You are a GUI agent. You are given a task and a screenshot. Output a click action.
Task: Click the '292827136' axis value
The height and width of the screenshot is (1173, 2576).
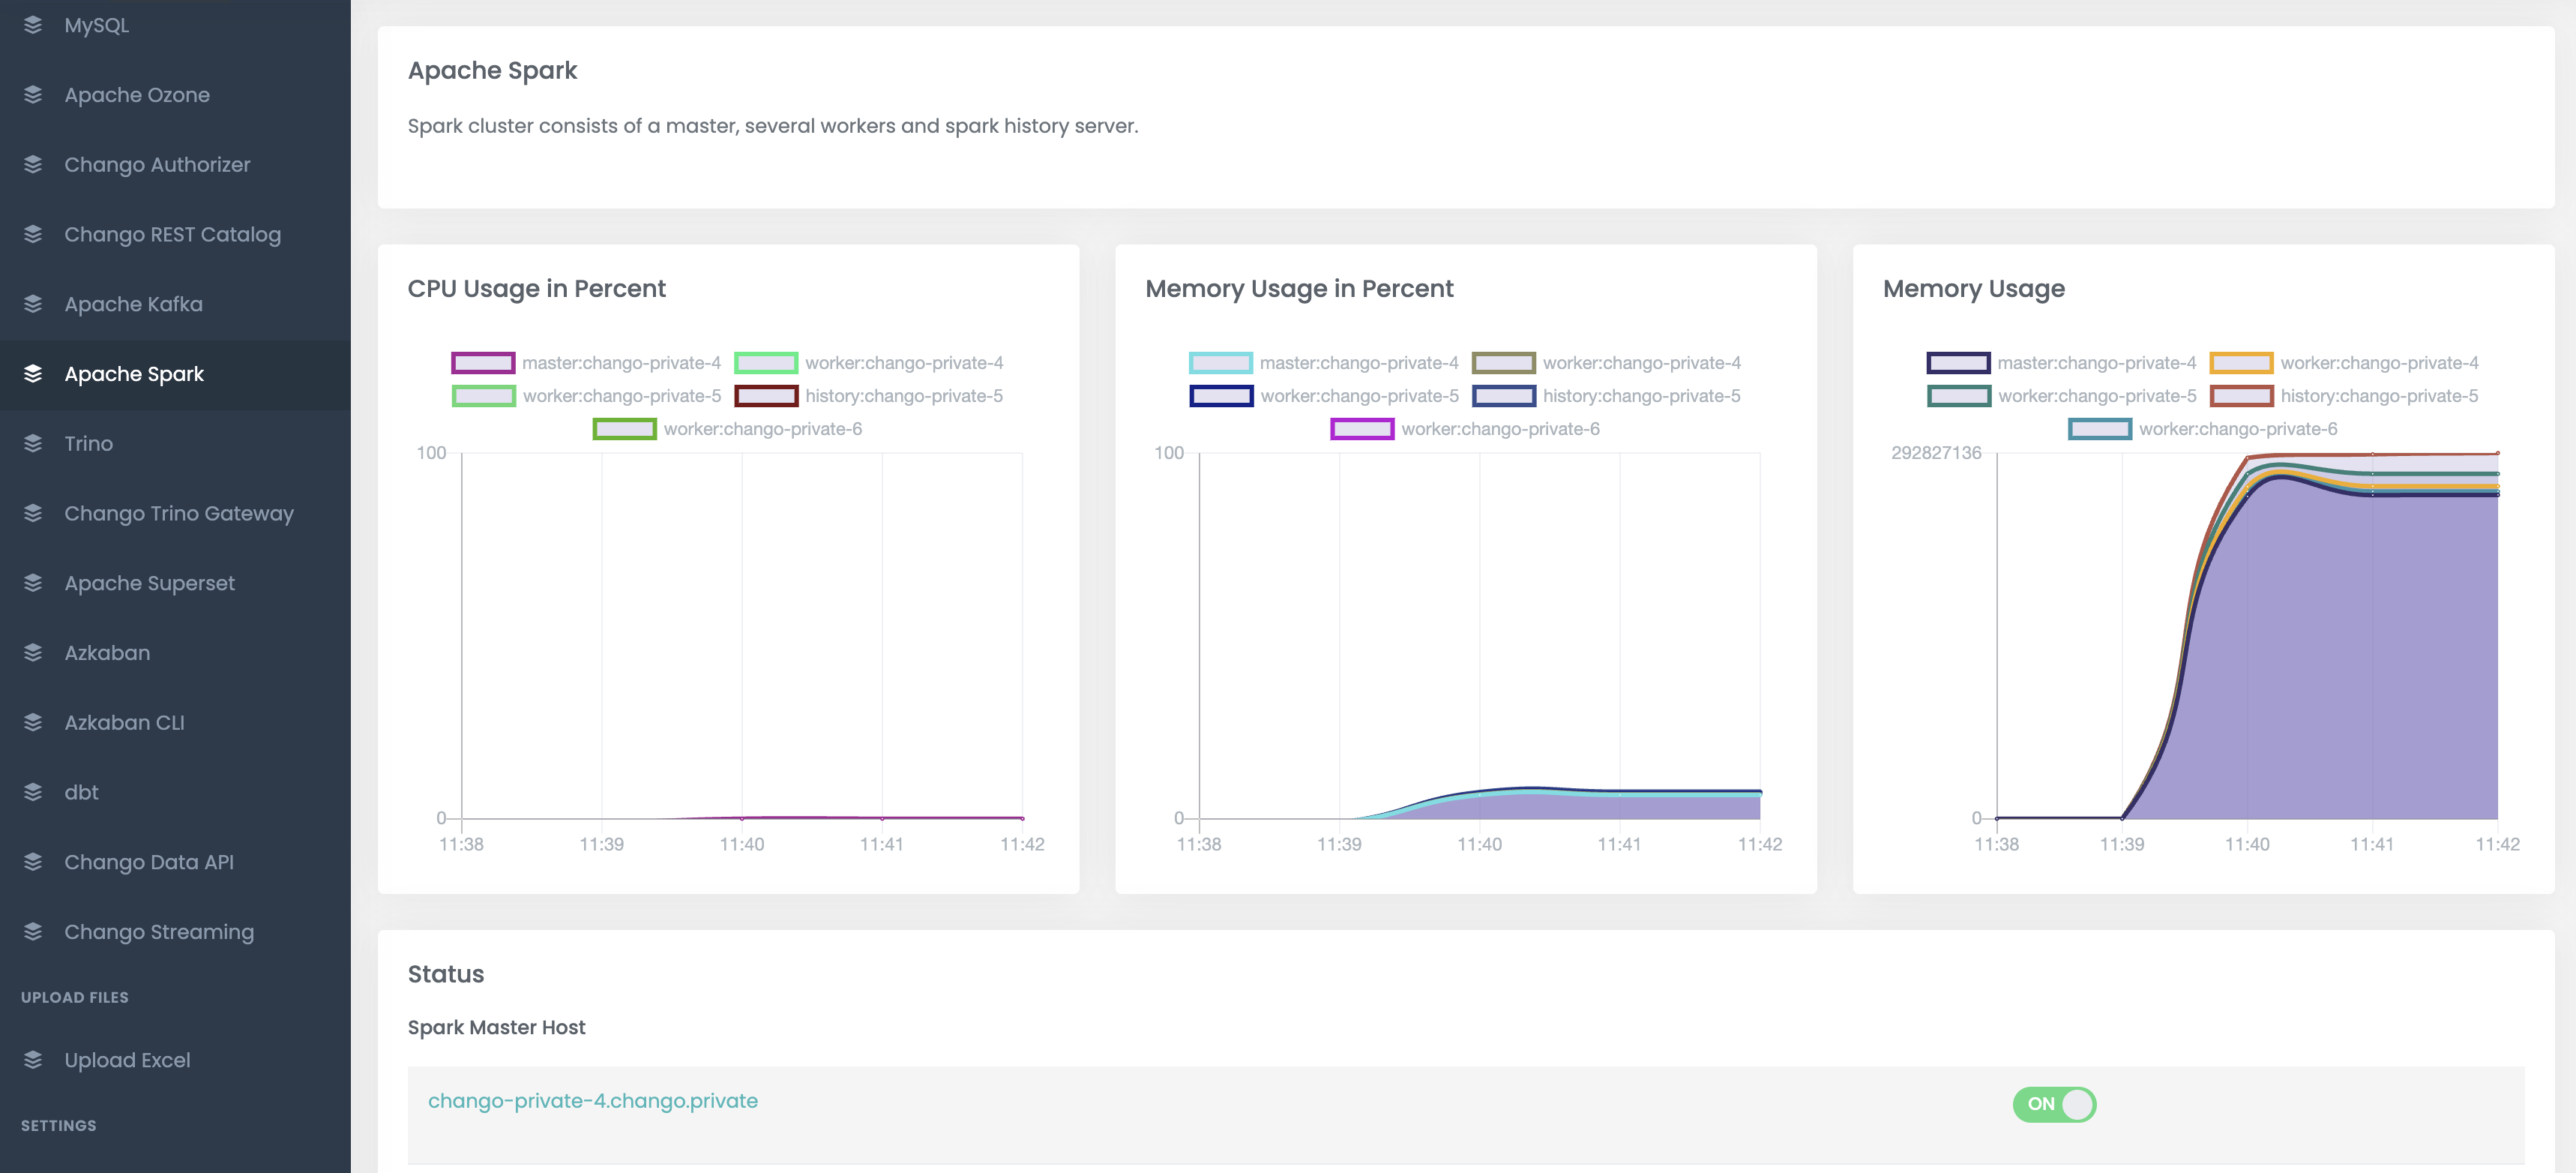(1936, 453)
